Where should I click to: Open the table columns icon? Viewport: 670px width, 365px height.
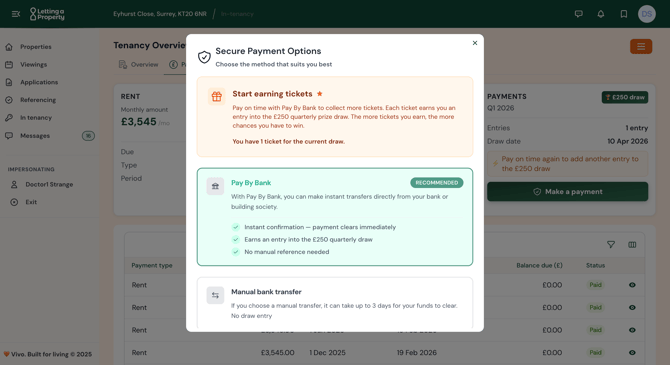coord(632,244)
